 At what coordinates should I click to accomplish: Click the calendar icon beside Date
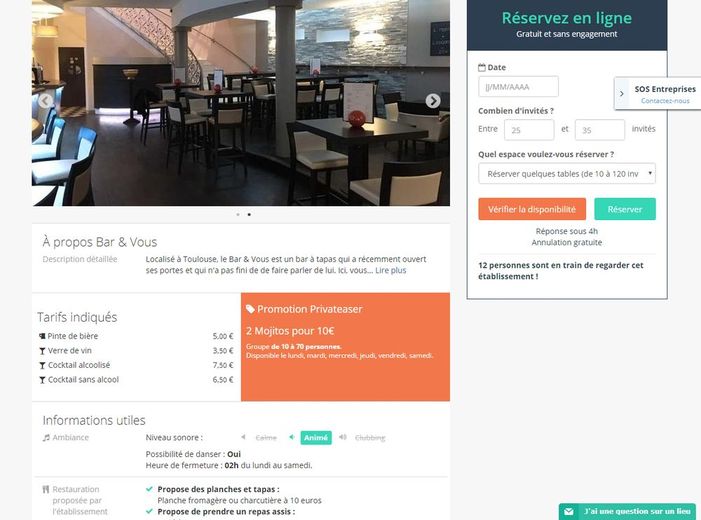tap(482, 68)
